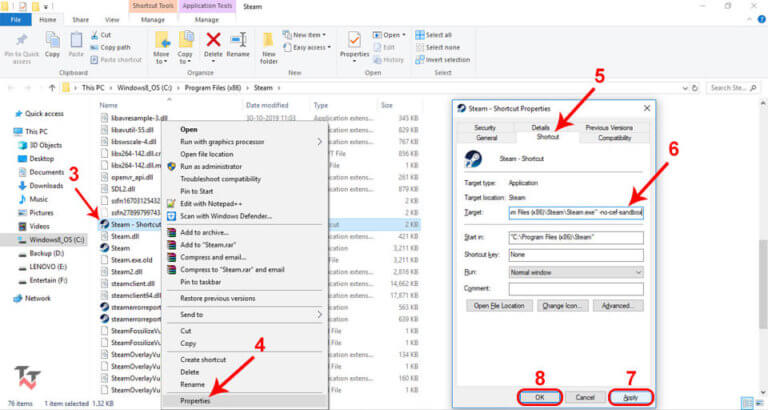
Task: Click Select all in ribbon
Action: pos(433,35)
